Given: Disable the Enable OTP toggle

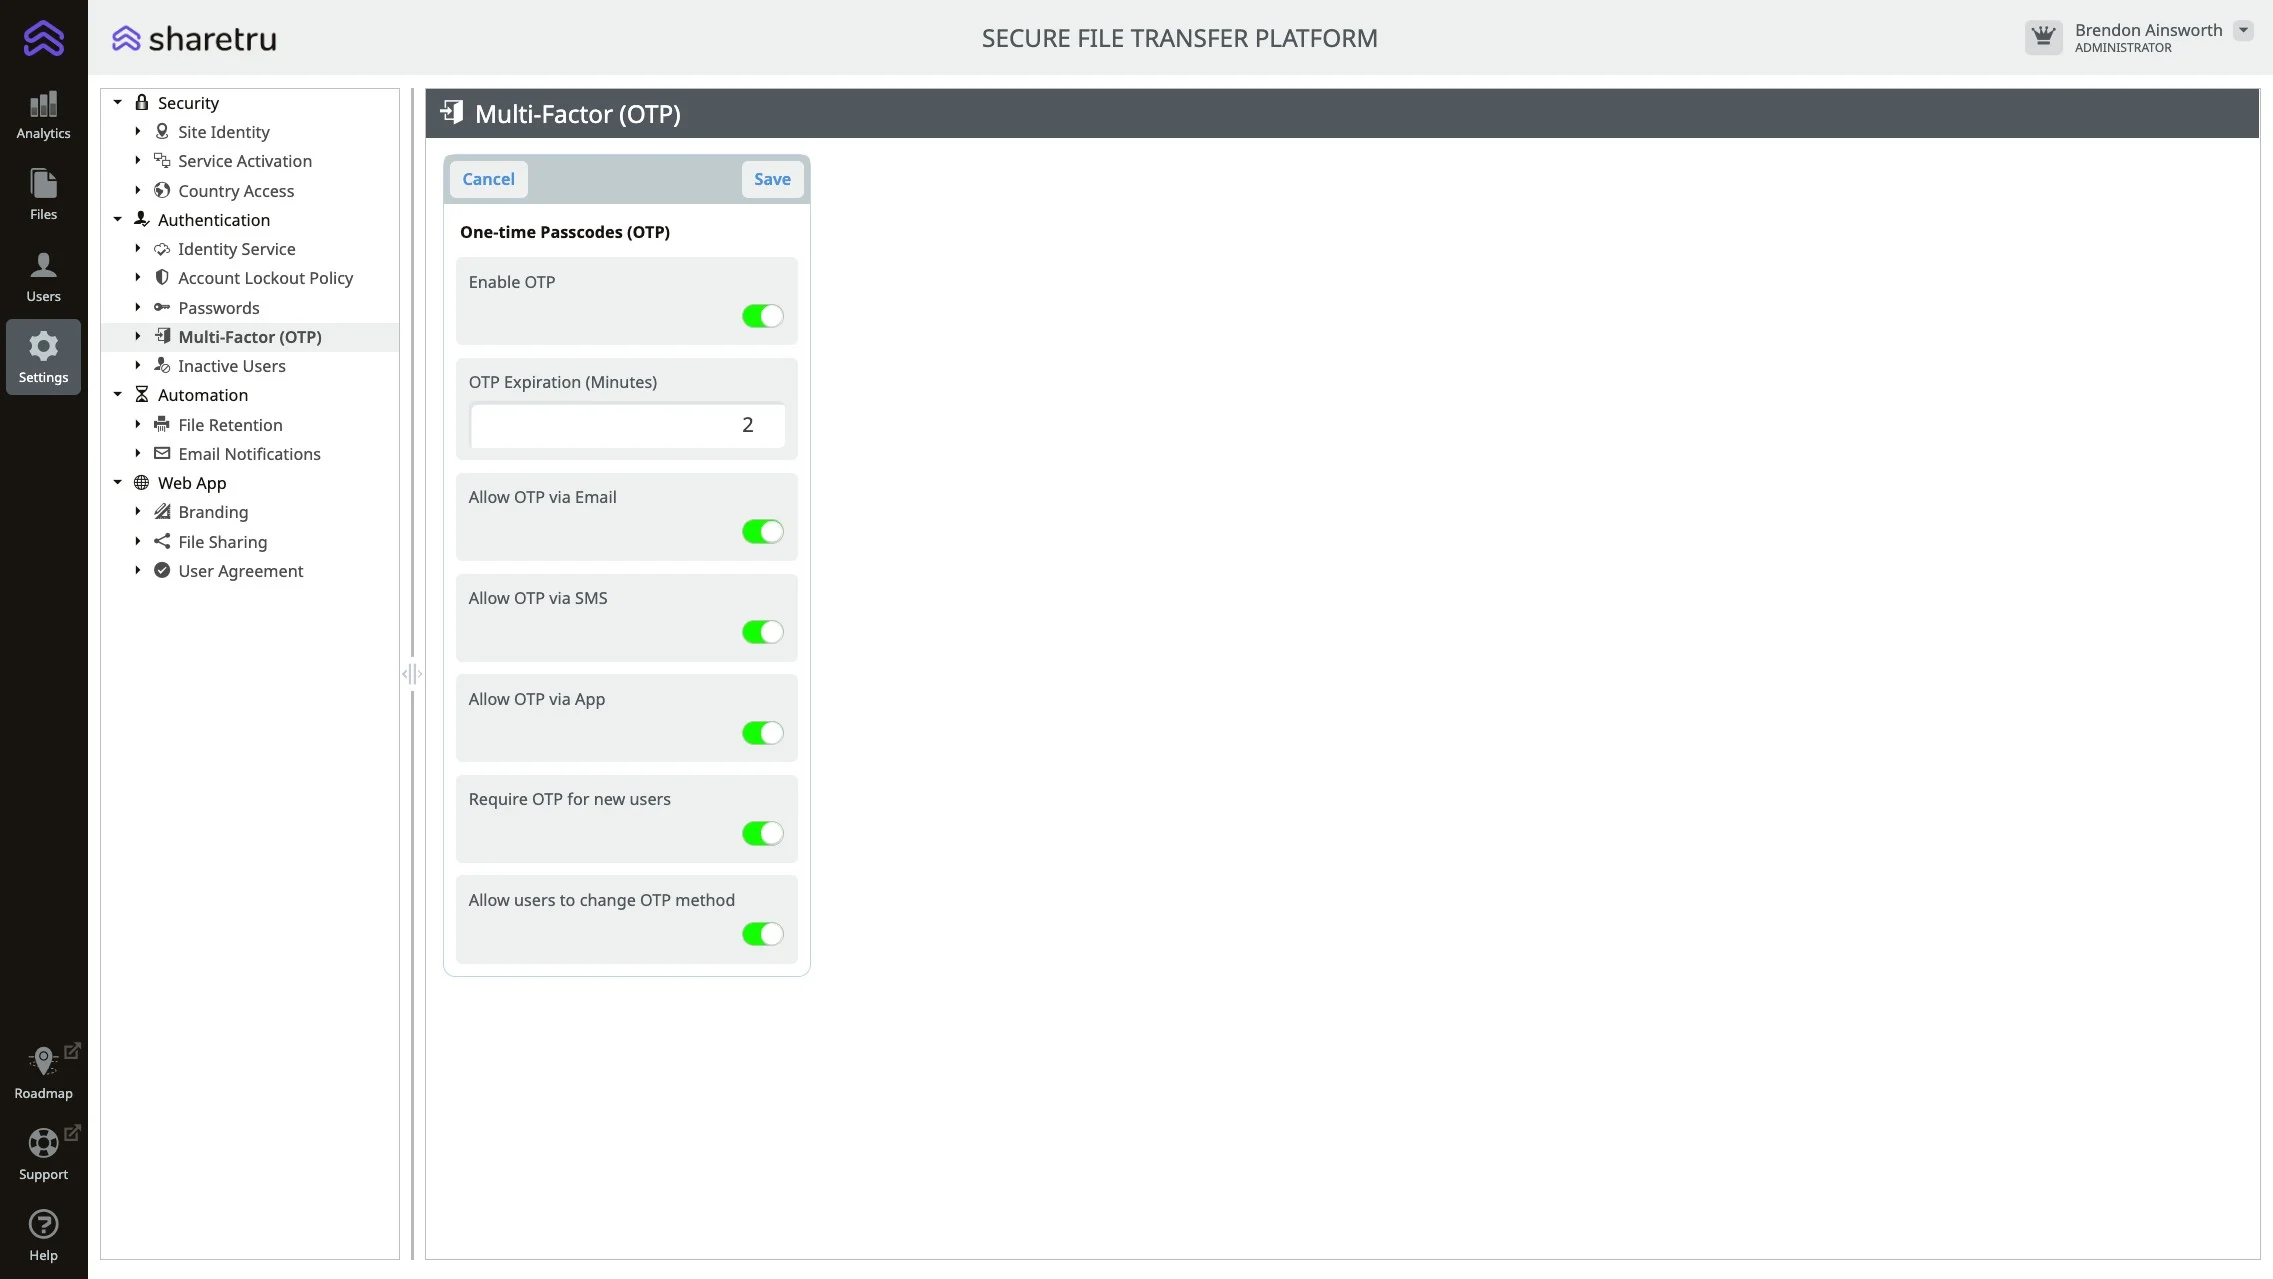Looking at the screenshot, I should tap(762, 316).
